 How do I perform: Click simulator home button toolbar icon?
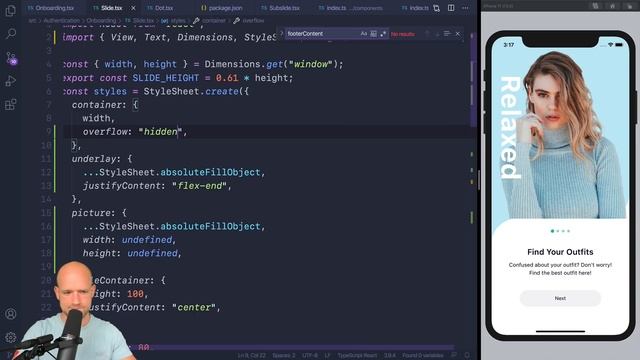coord(612,6)
